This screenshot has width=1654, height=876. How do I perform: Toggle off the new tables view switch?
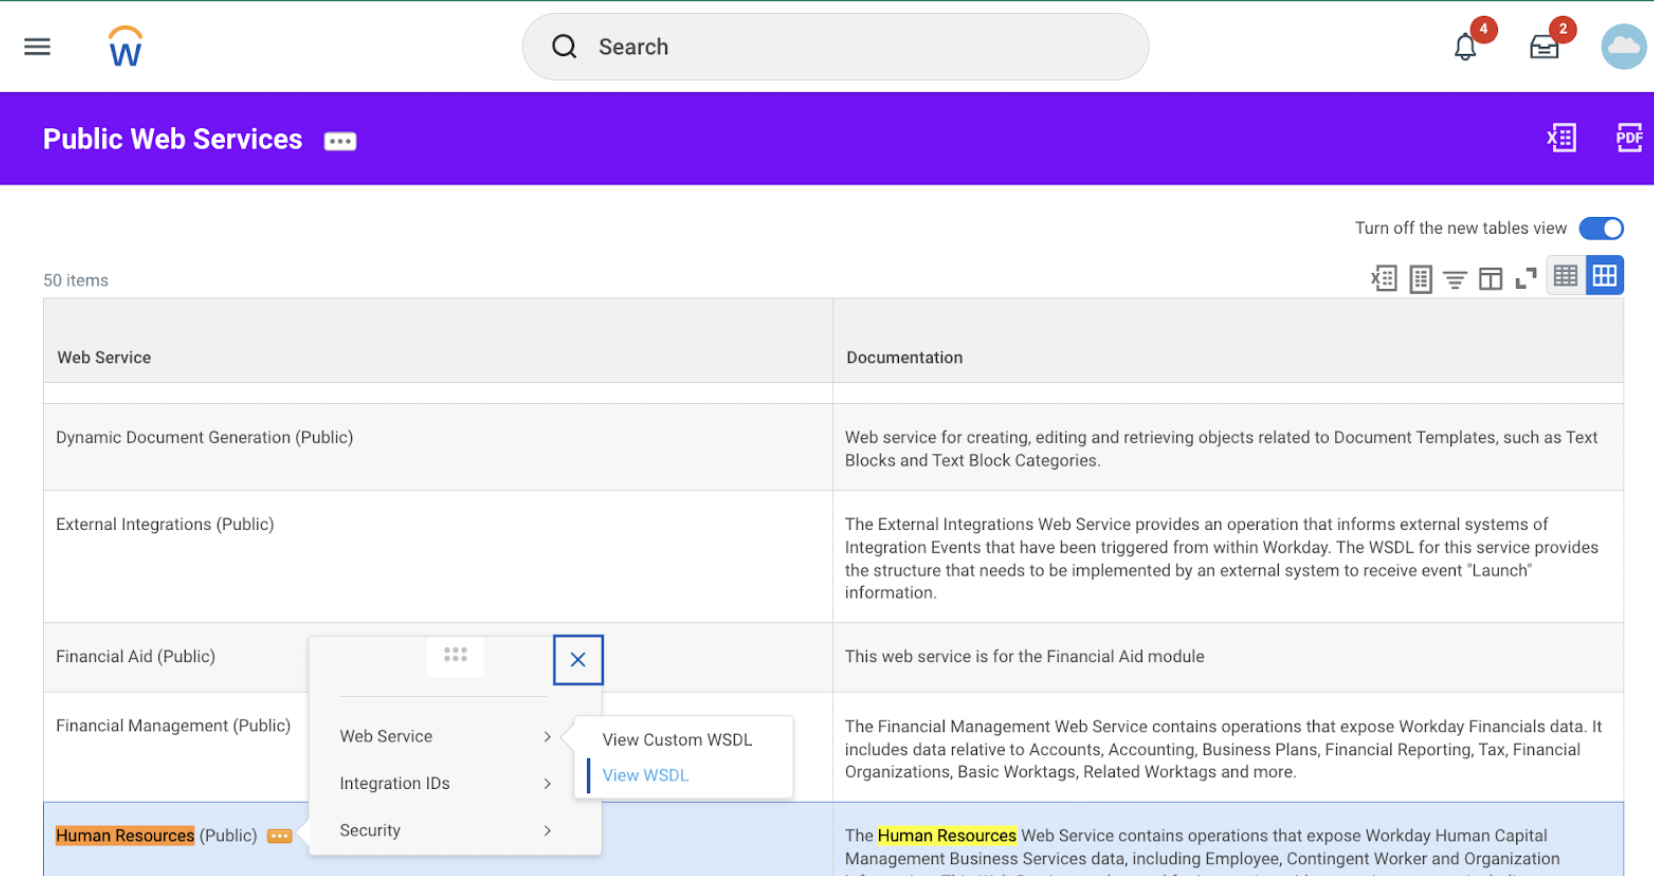[x=1601, y=228]
